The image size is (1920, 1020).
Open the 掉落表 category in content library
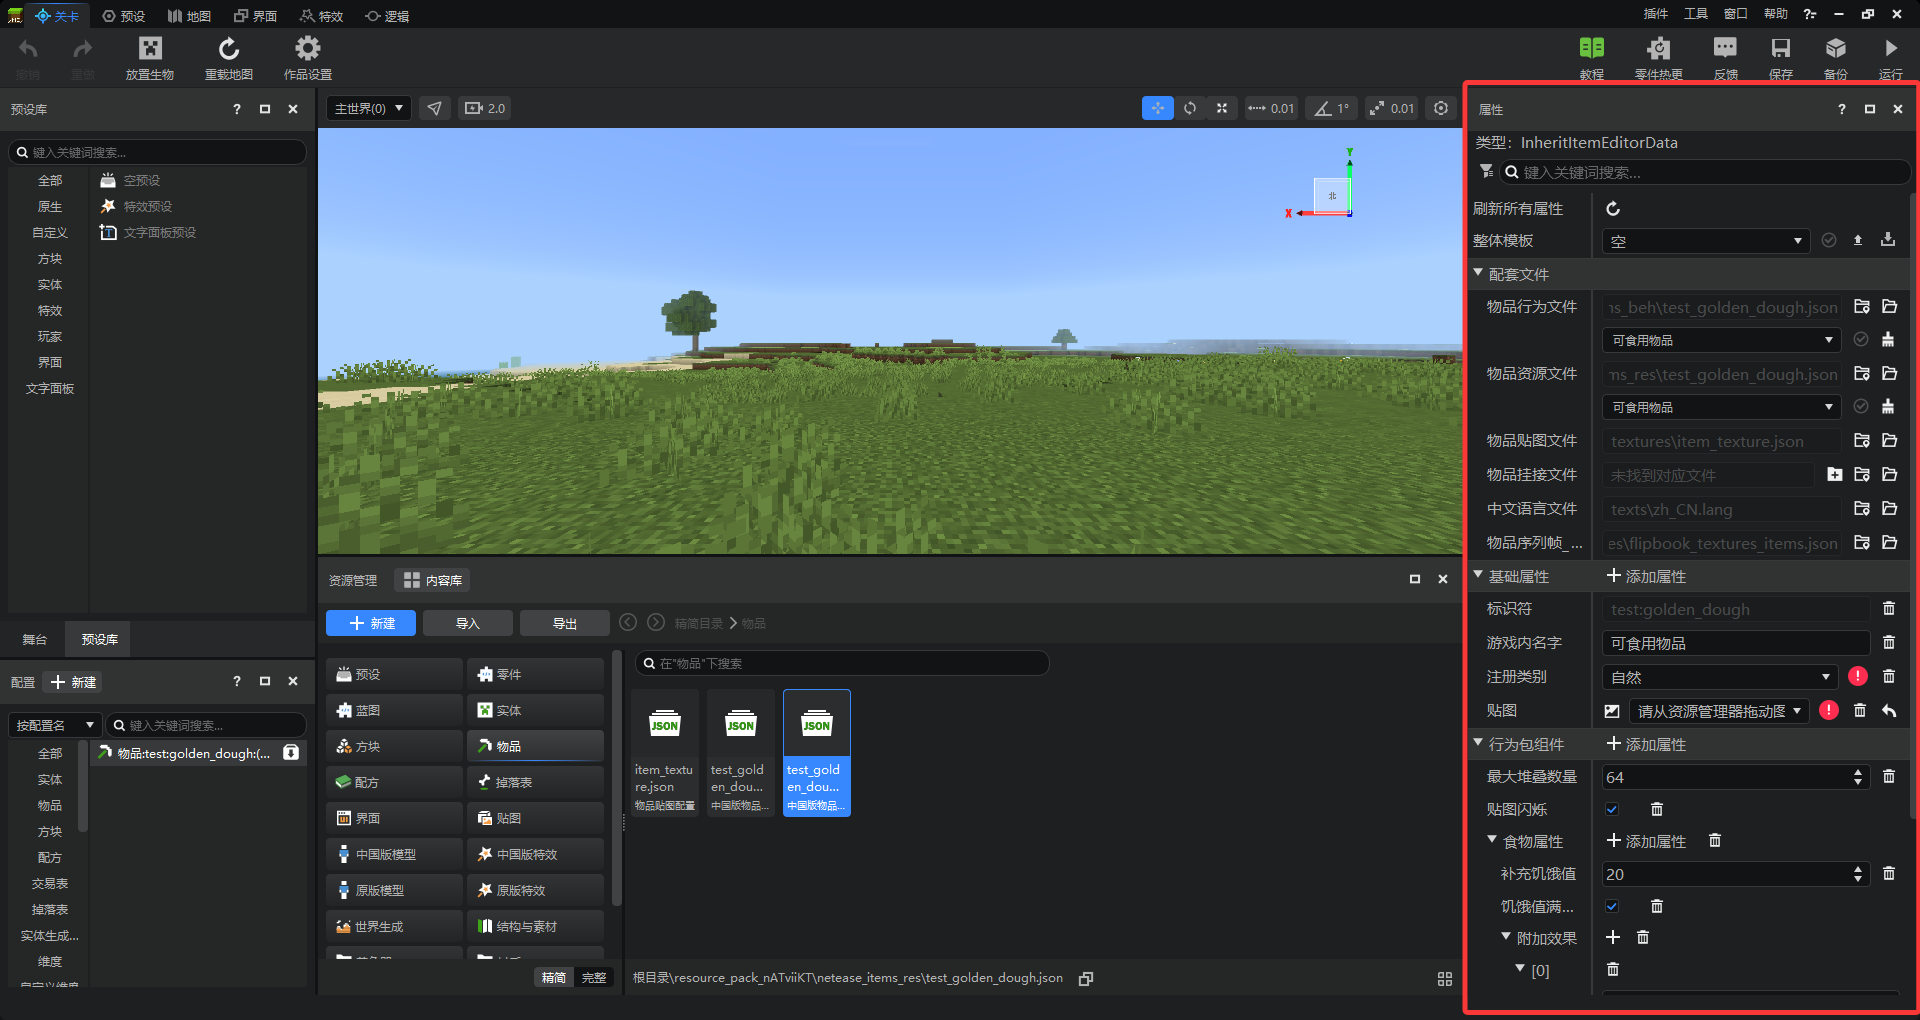tap(535, 782)
